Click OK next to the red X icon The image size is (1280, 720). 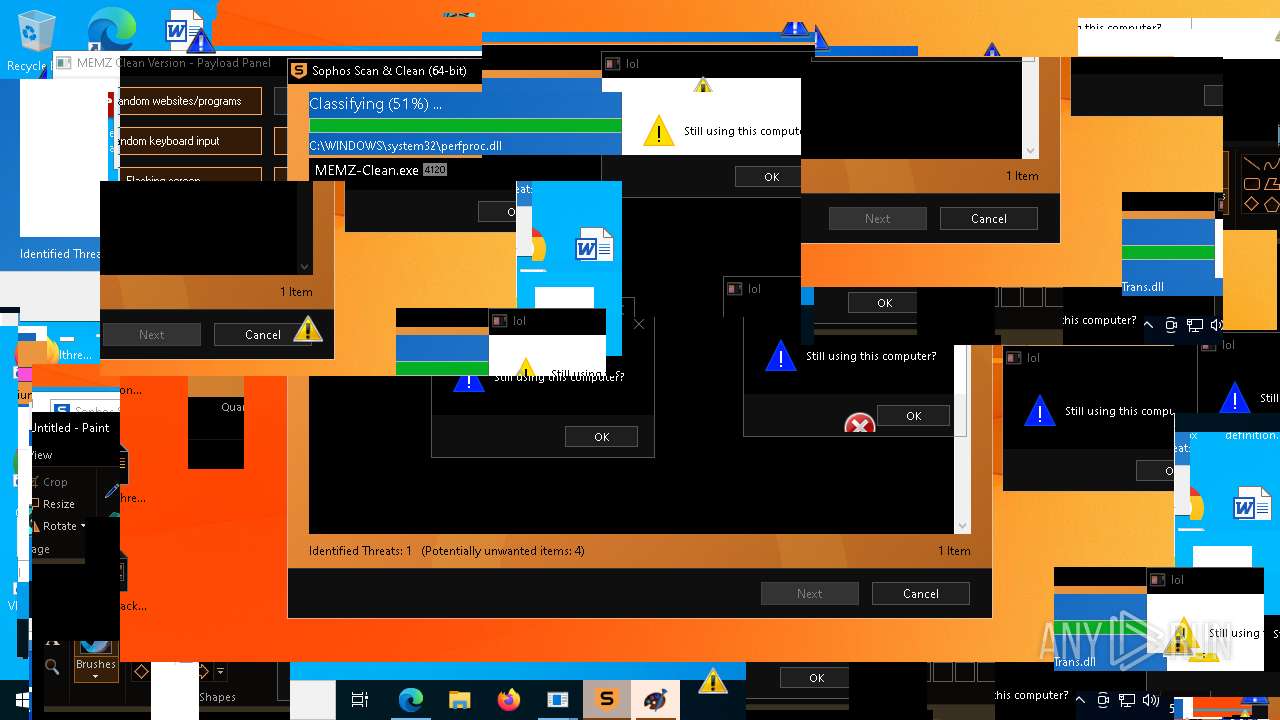pos(913,416)
